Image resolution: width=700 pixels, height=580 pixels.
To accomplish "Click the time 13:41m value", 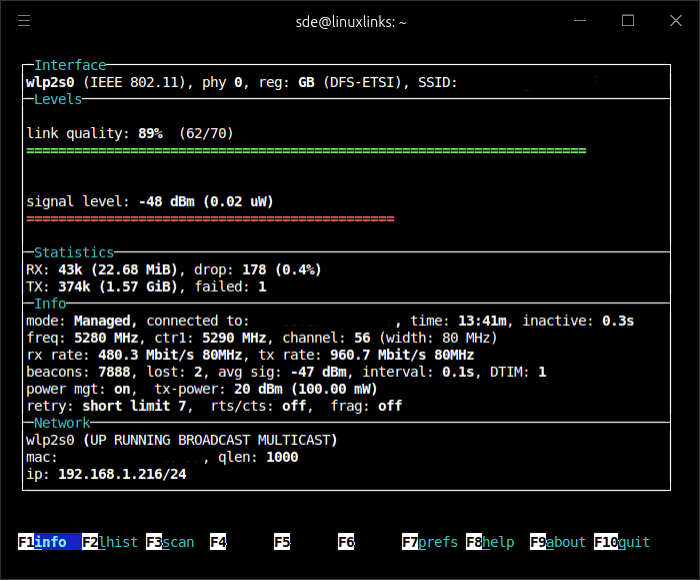I will (482, 321).
